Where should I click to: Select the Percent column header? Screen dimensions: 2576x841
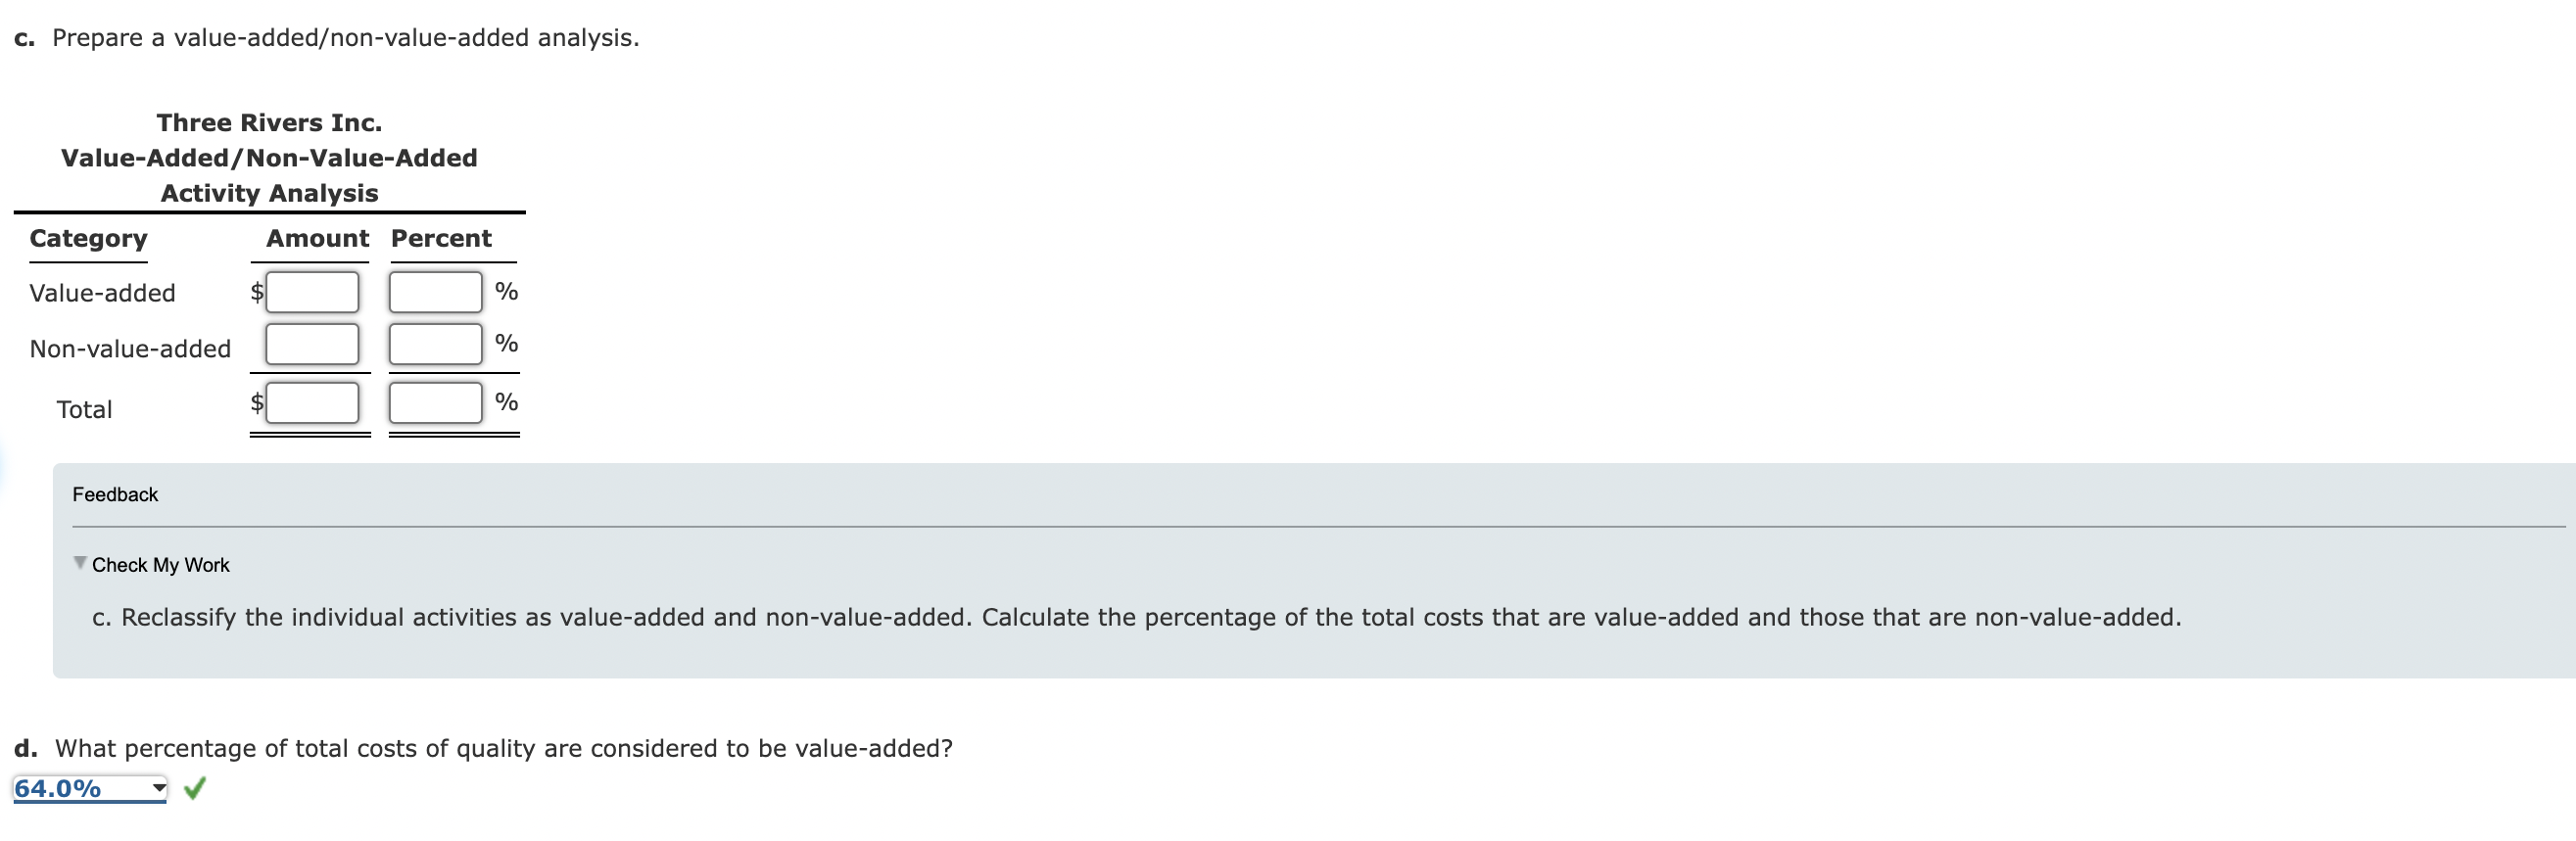click(x=441, y=238)
